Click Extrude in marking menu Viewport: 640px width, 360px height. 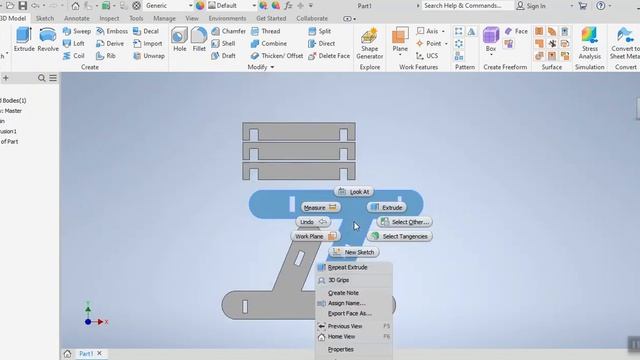(387, 207)
